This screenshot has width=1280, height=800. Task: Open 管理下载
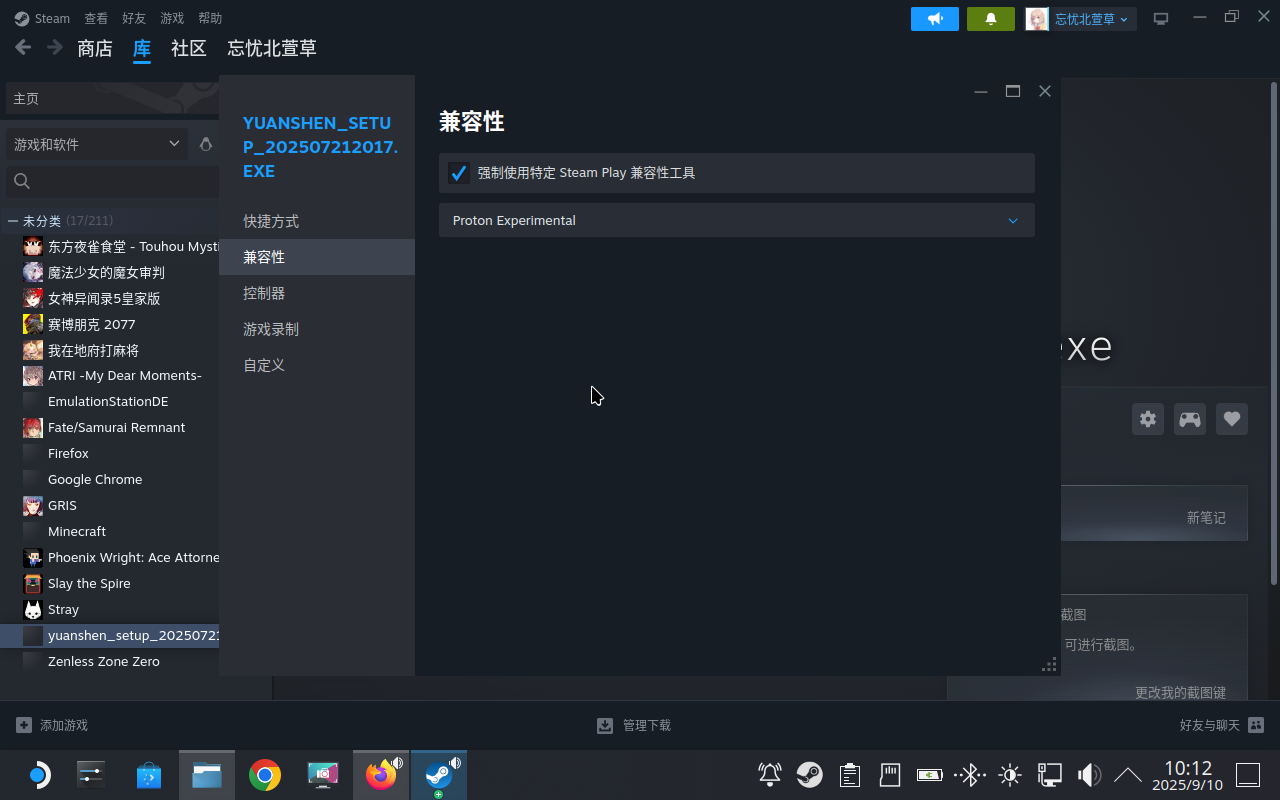634,725
